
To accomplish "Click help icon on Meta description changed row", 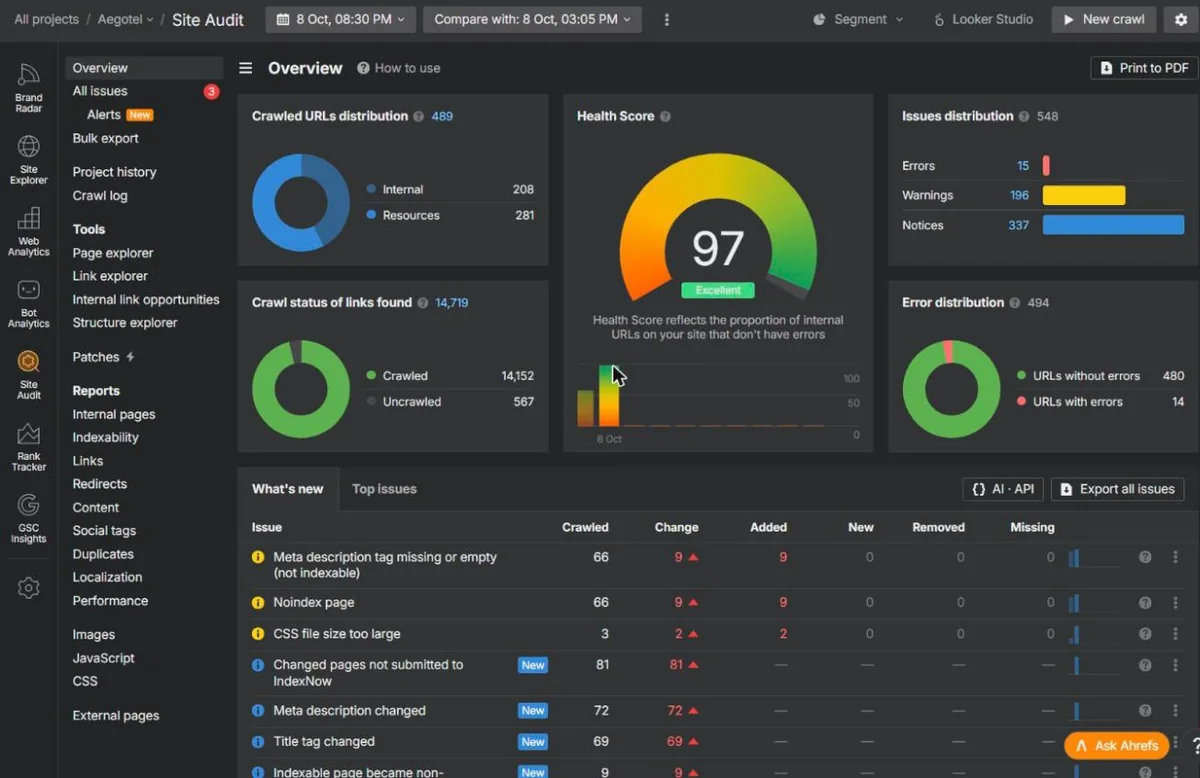I will coord(1145,711).
